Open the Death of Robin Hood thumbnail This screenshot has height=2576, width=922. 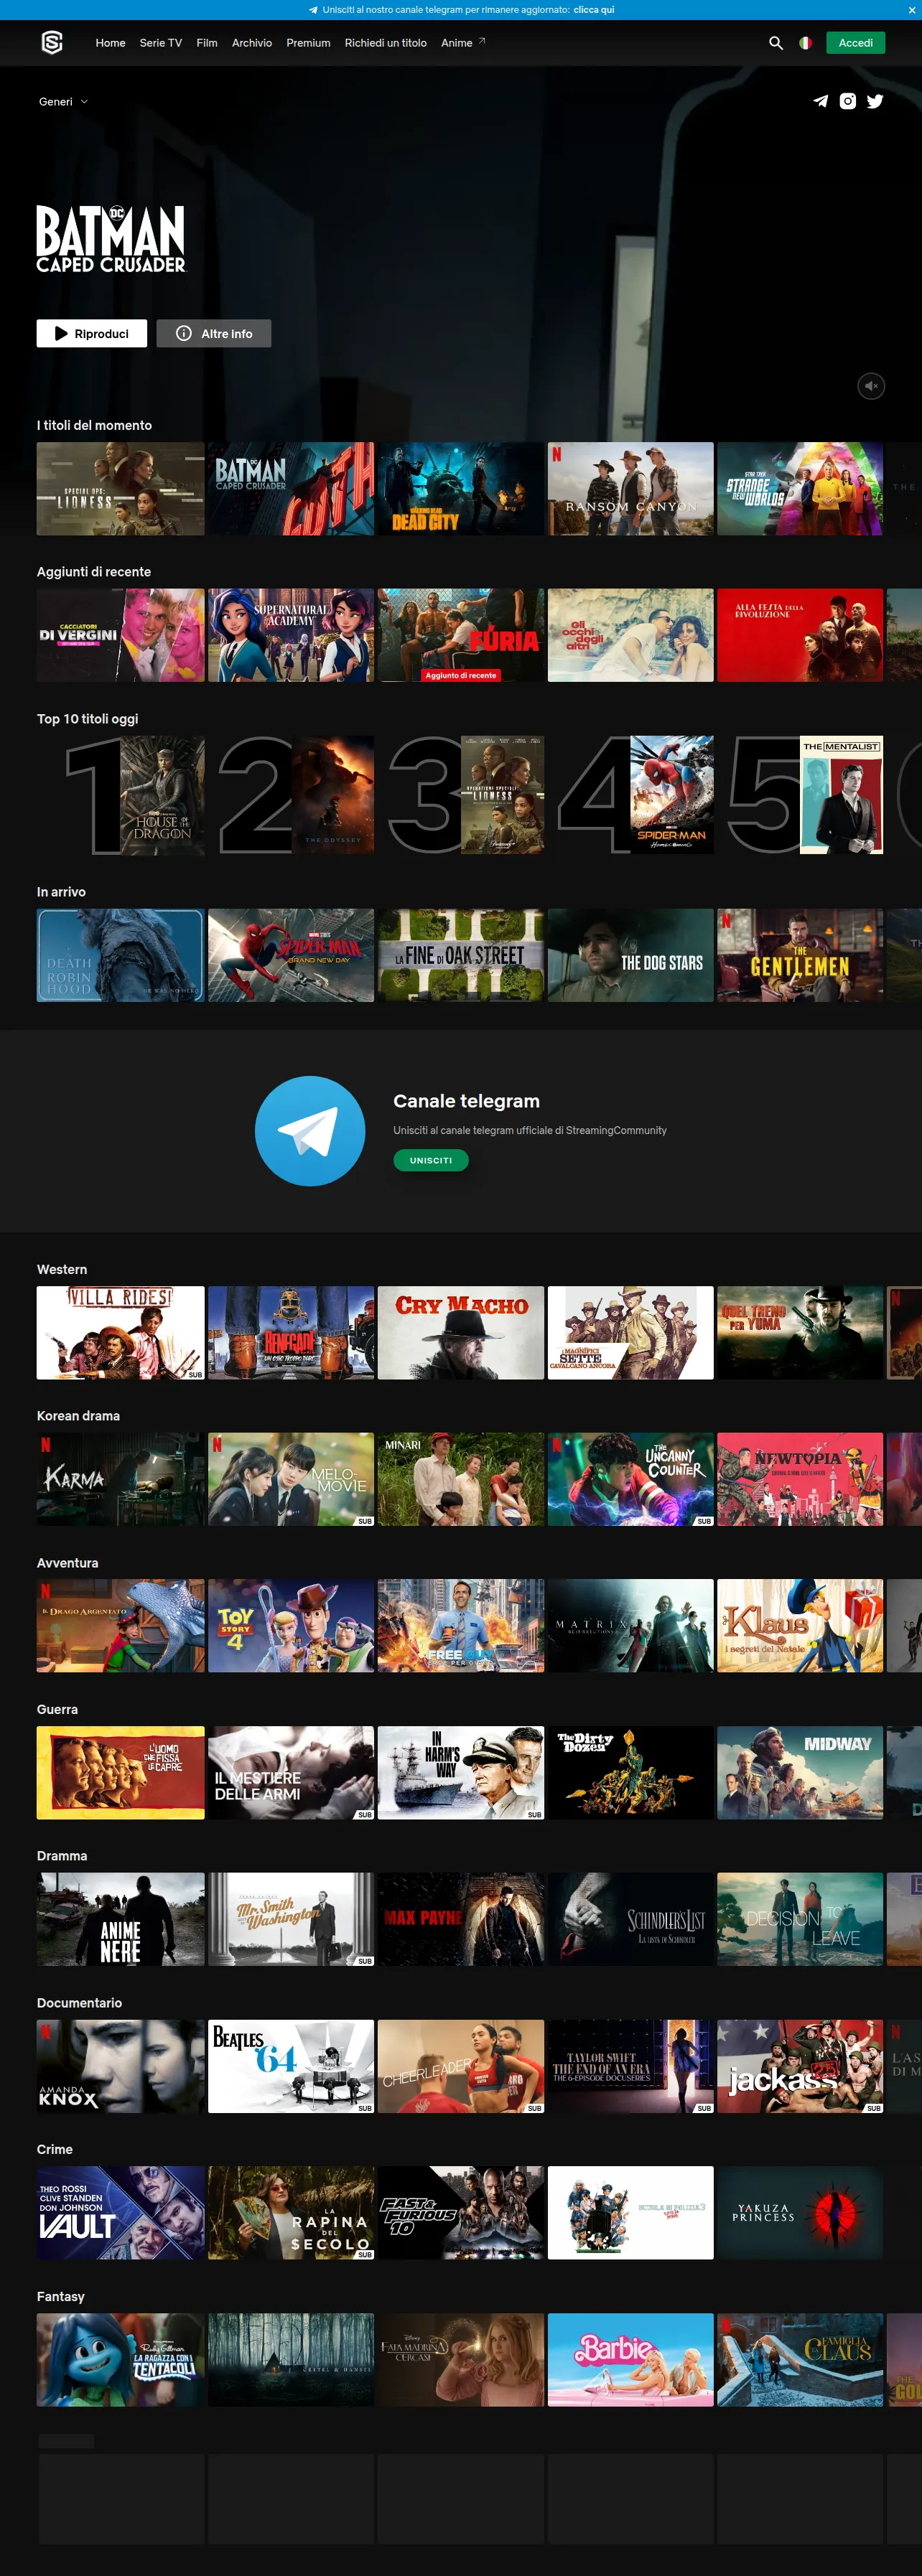121,955
